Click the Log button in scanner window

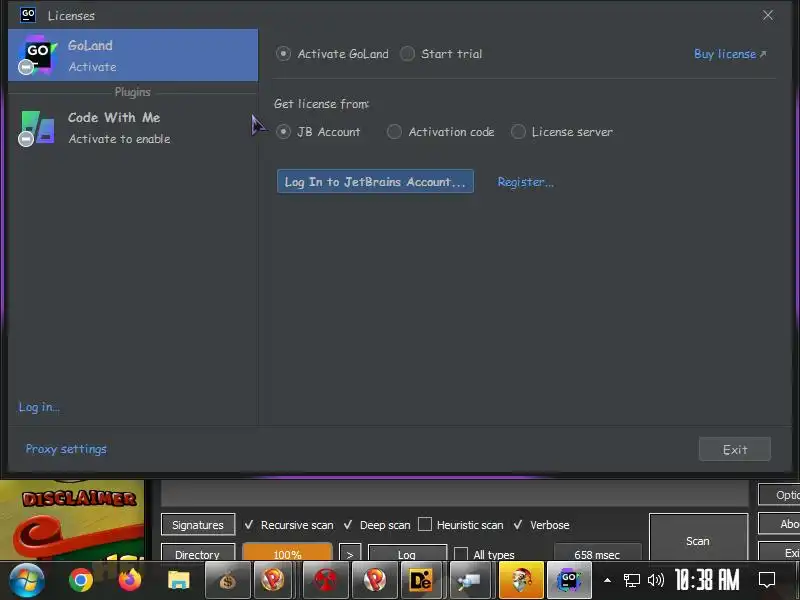click(x=407, y=553)
